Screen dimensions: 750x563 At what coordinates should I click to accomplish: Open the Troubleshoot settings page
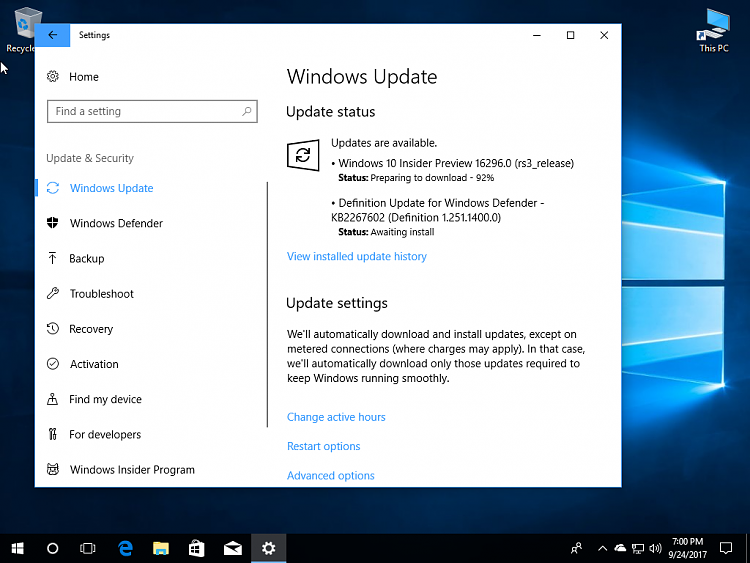[x=101, y=294]
